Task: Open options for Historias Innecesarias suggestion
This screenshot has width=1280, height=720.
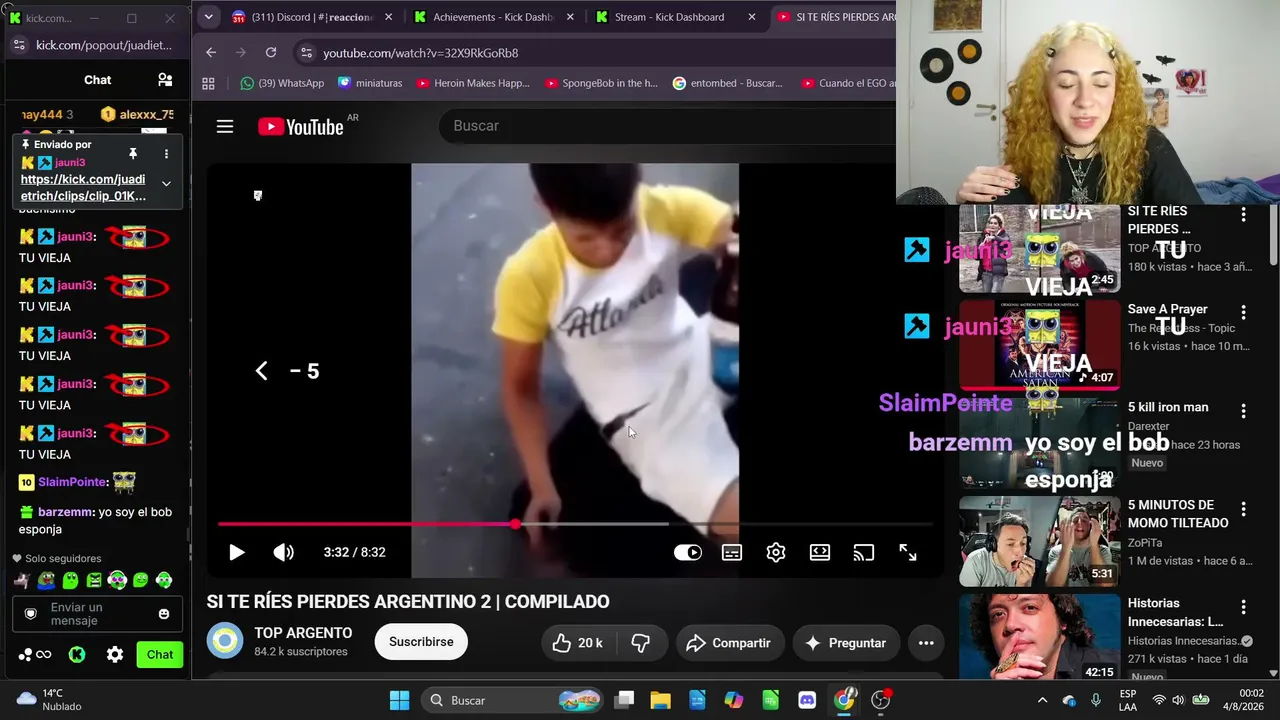Action: click(1243, 607)
